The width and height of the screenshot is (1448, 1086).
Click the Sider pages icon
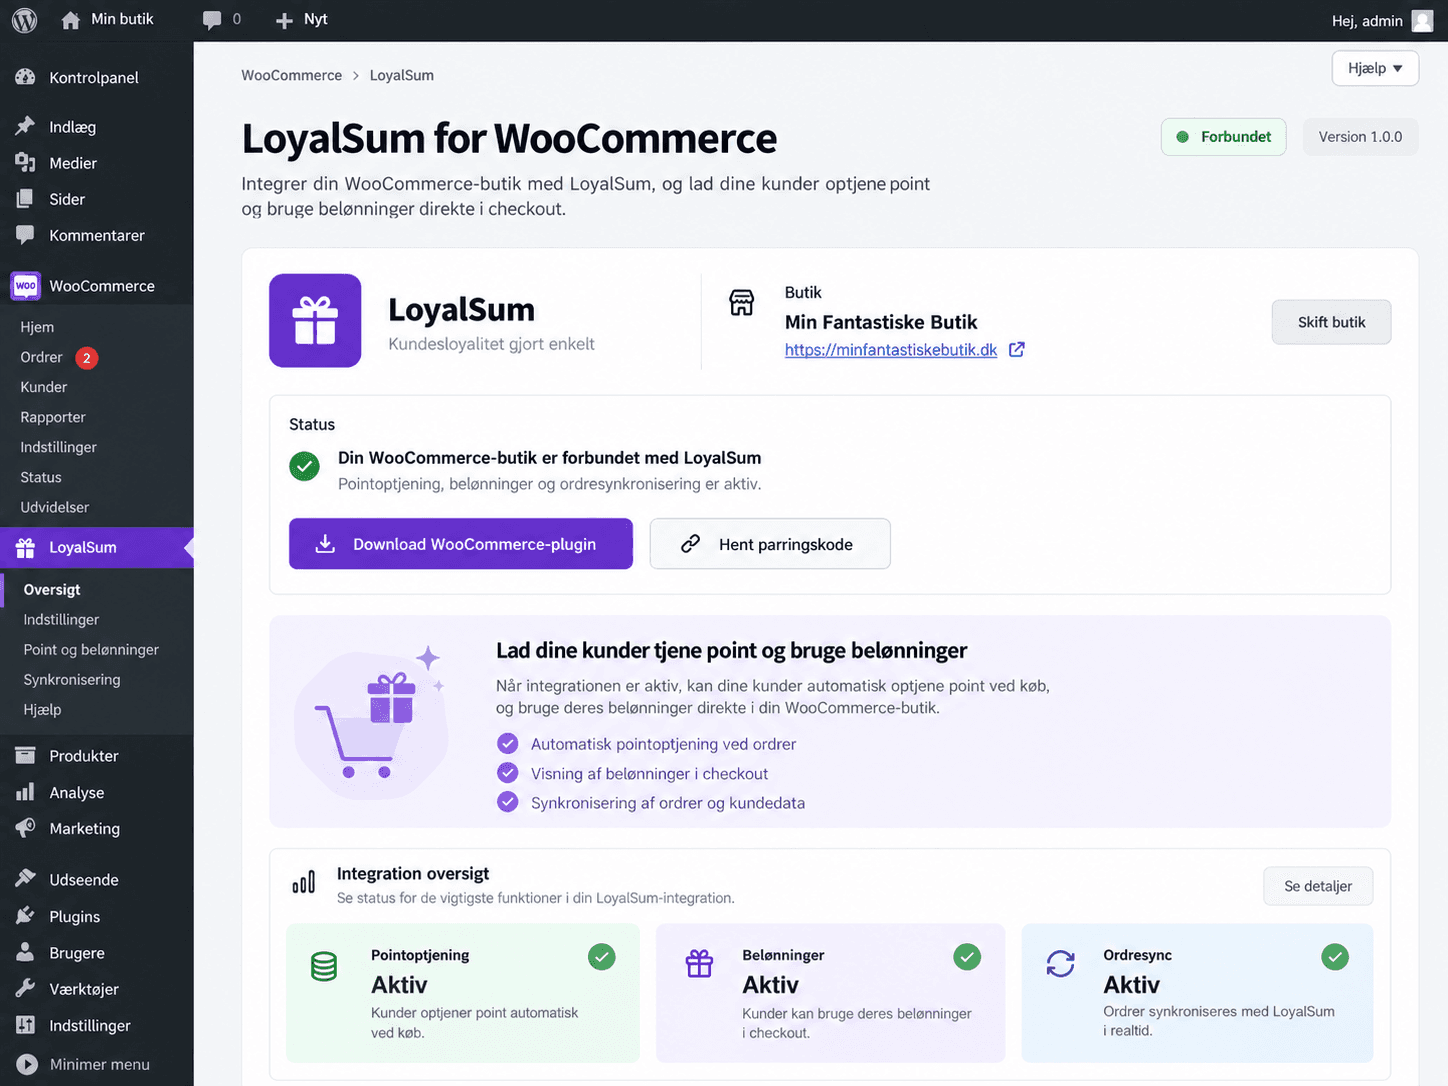(x=25, y=198)
